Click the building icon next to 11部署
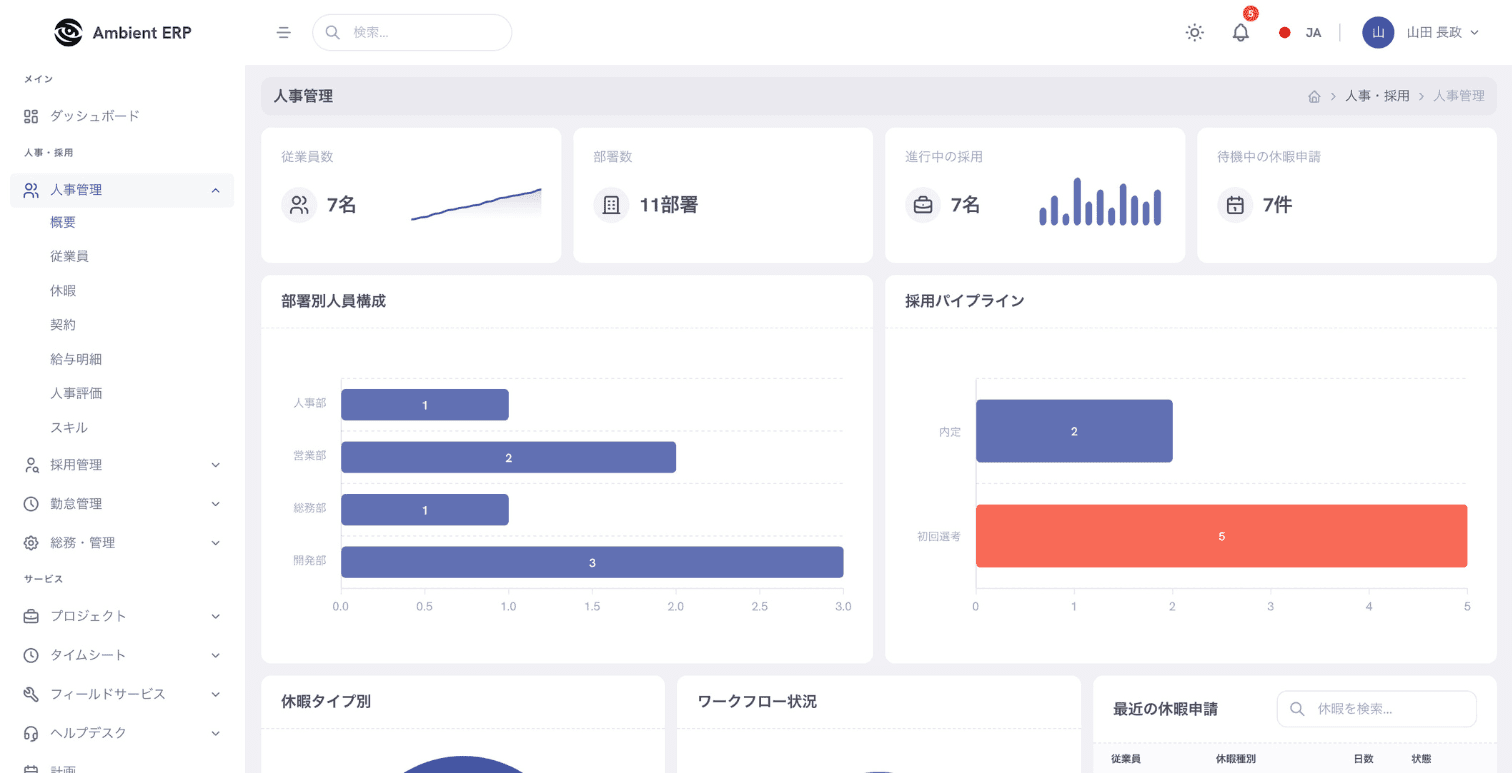This screenshot has width=1512, height=773. 611,205
